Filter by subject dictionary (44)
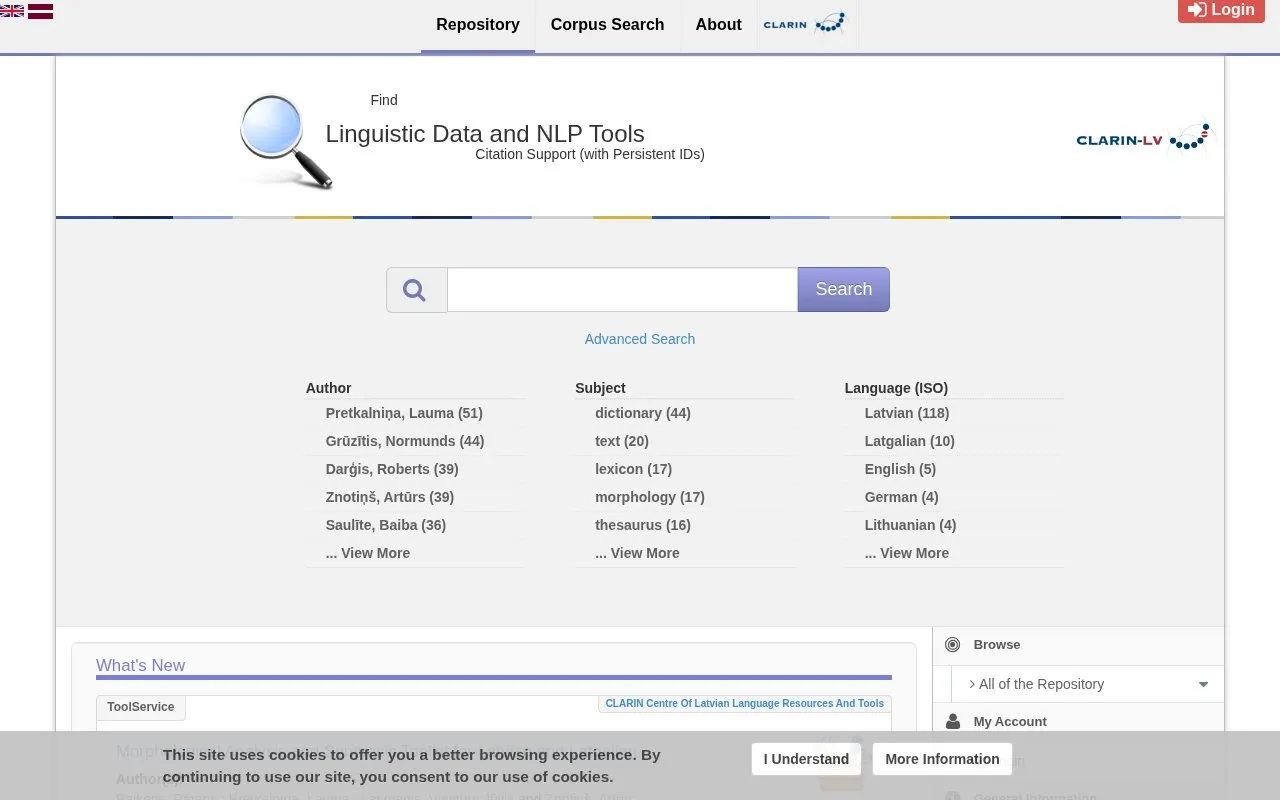Viewport: 1280px width, 800px height. (x=643, y=413)
